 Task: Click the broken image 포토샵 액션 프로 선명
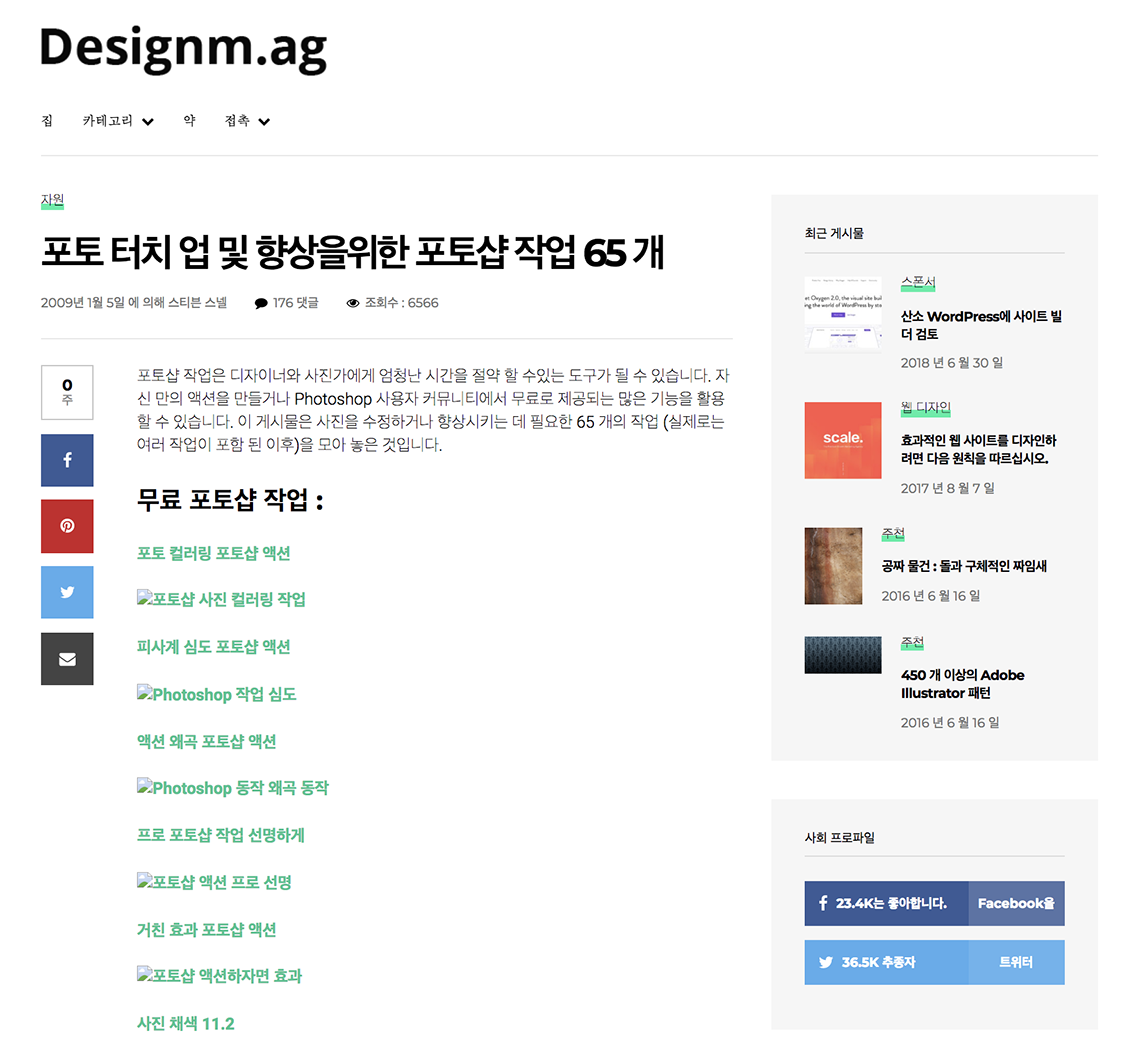tap(214, 882)
